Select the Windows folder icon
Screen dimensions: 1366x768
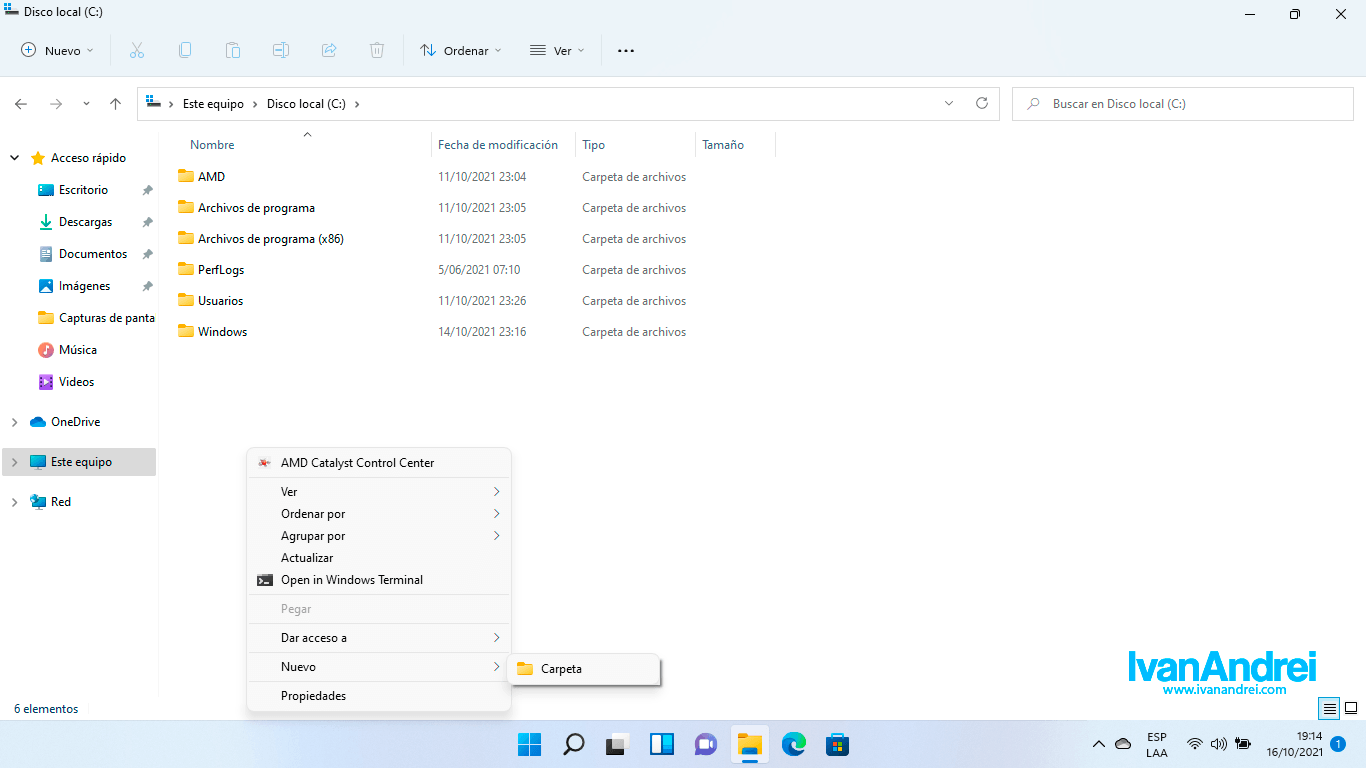(186, 331)
